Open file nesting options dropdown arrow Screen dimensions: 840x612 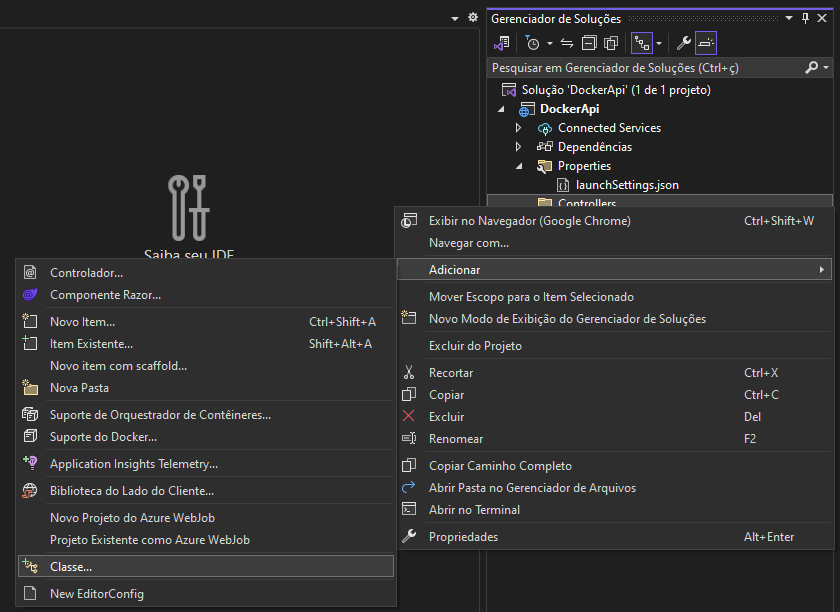[x=659, y=43]
